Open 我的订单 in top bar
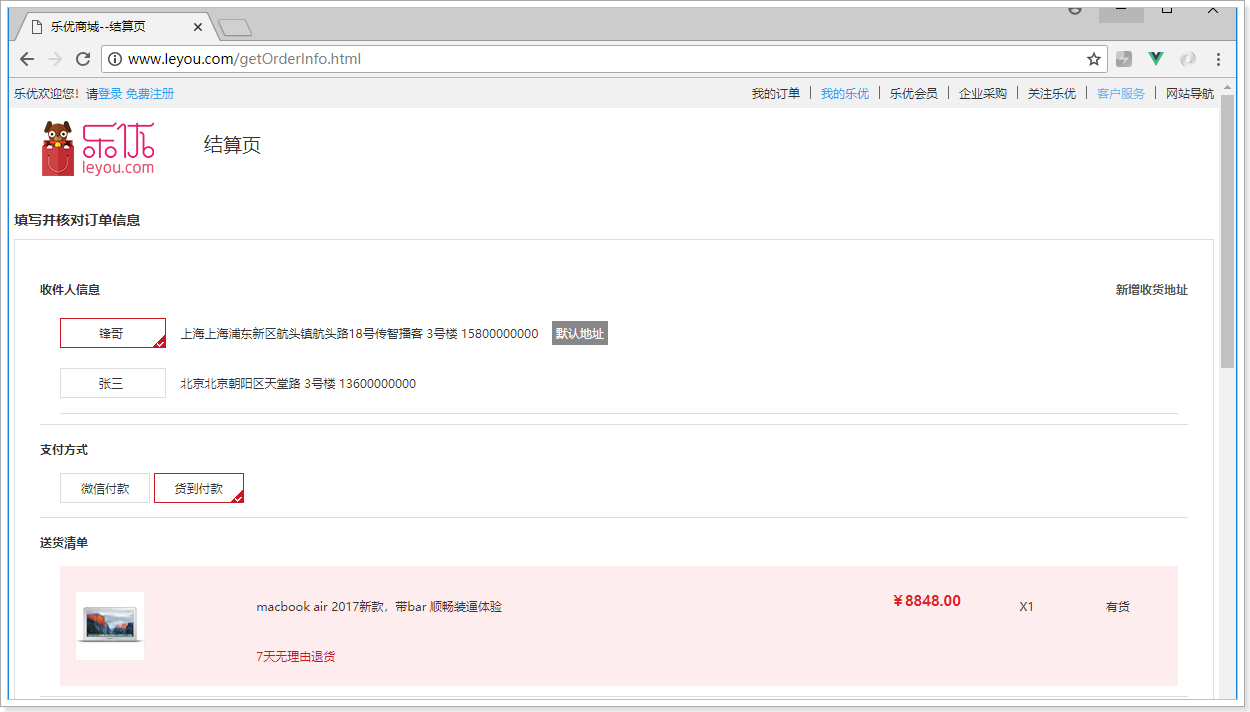This screenshot has height=712, width=1250. click(776, 94)
